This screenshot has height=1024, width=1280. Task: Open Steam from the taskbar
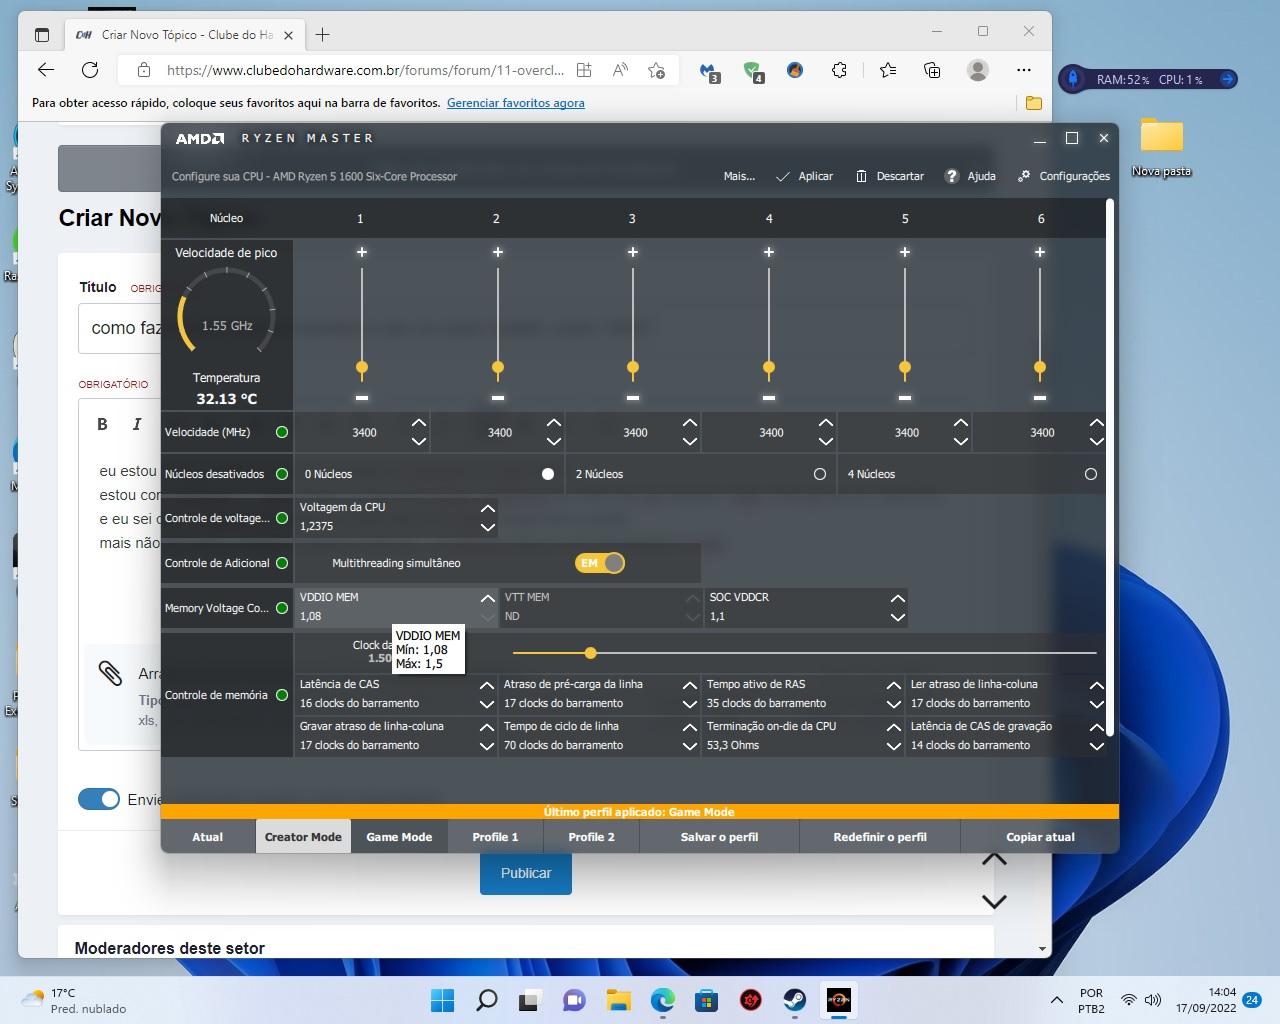point(794,1000)
